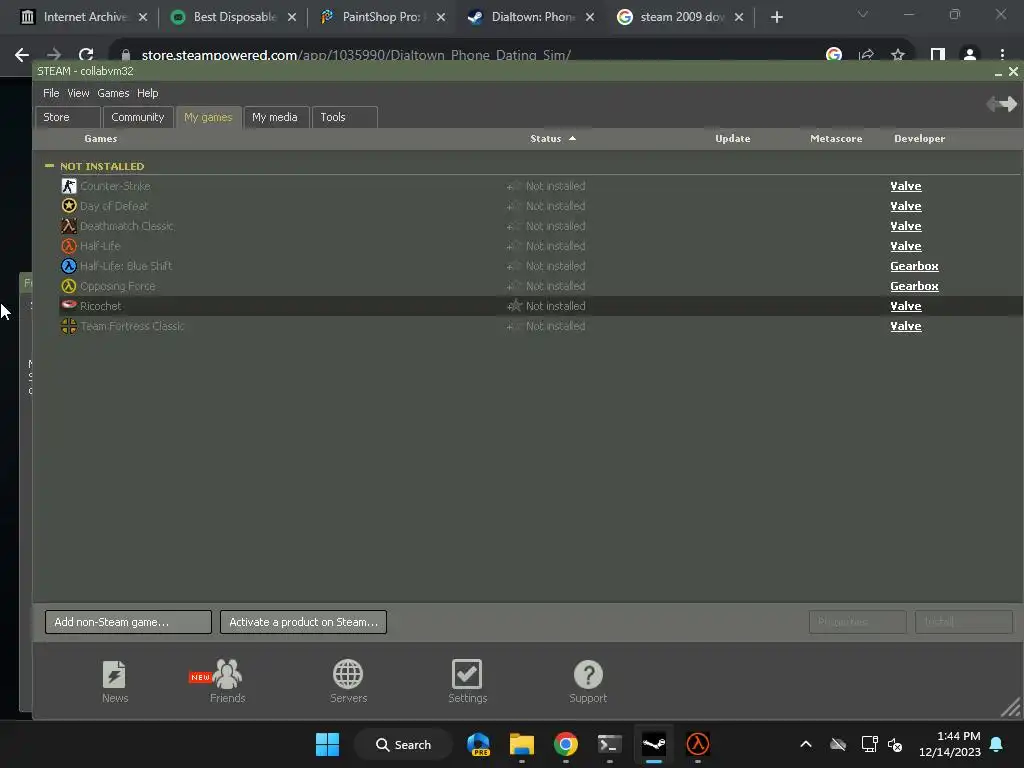Open Valve link for Team Fortress Classic
The image size is (1024, 768).
point(906,326)
